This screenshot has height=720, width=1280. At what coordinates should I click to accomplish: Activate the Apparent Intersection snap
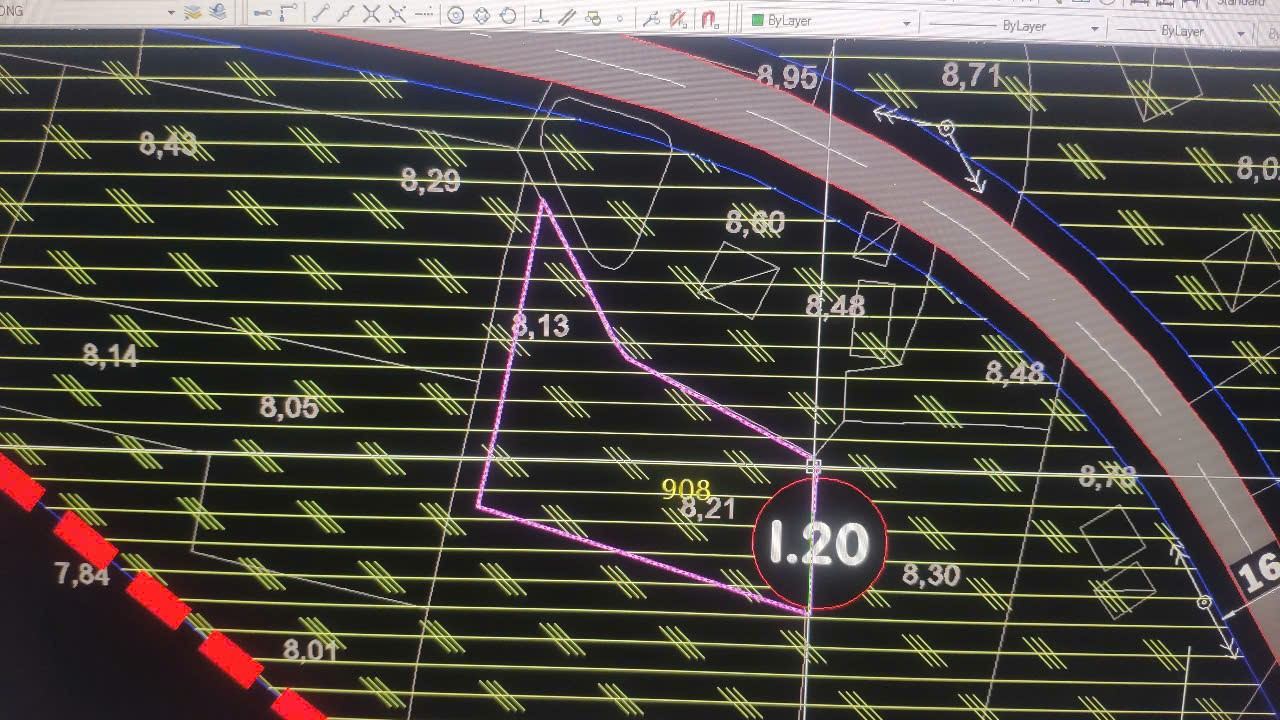pyautogui.click(x=397, y=15)
